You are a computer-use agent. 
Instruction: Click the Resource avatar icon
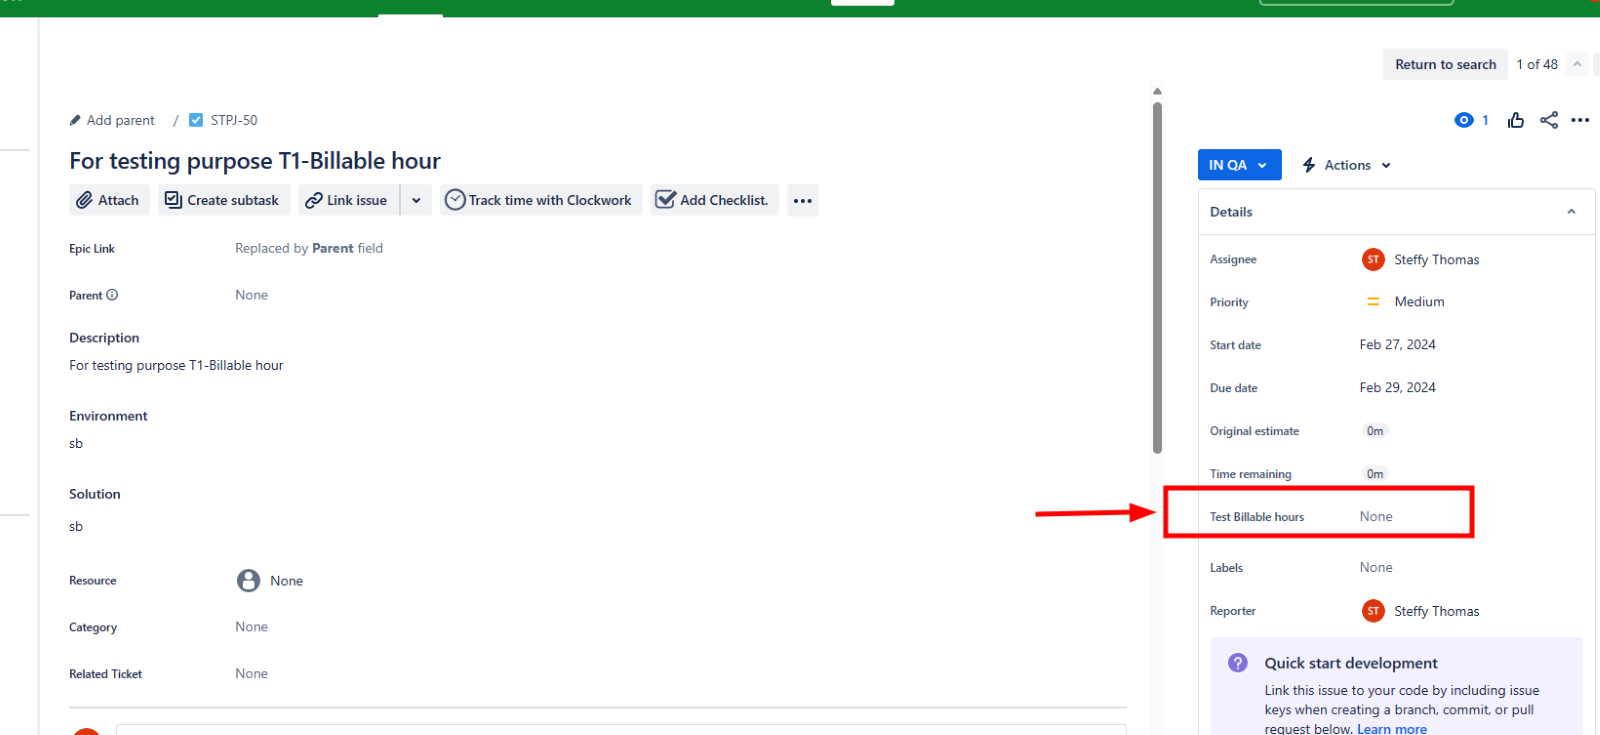coord(248,581)
